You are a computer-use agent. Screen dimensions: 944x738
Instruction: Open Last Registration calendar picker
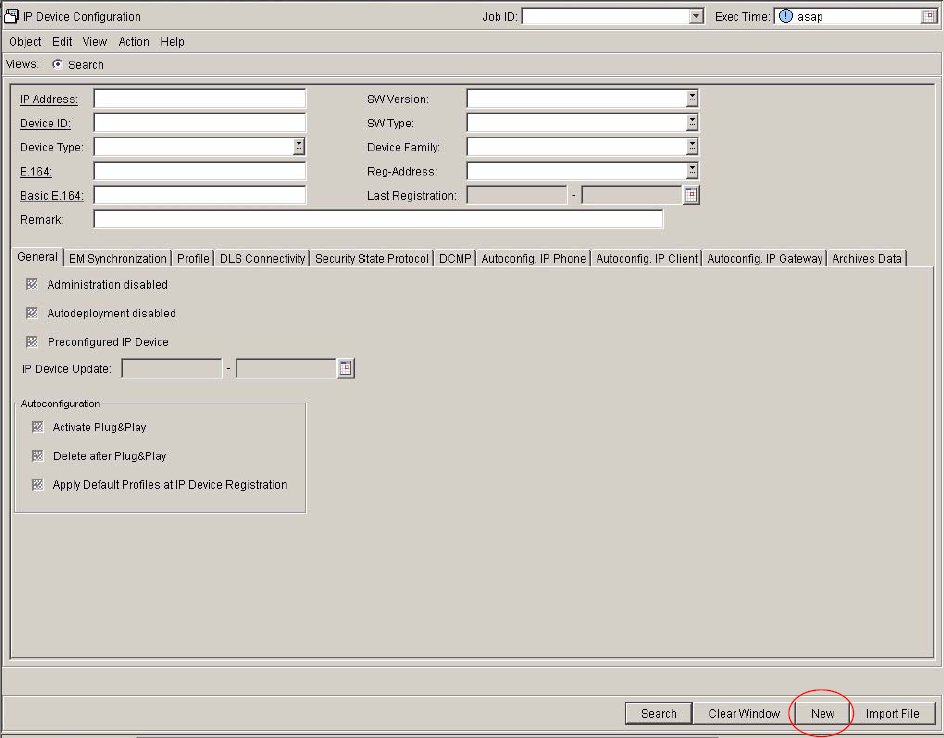click(x=691, y=195)
